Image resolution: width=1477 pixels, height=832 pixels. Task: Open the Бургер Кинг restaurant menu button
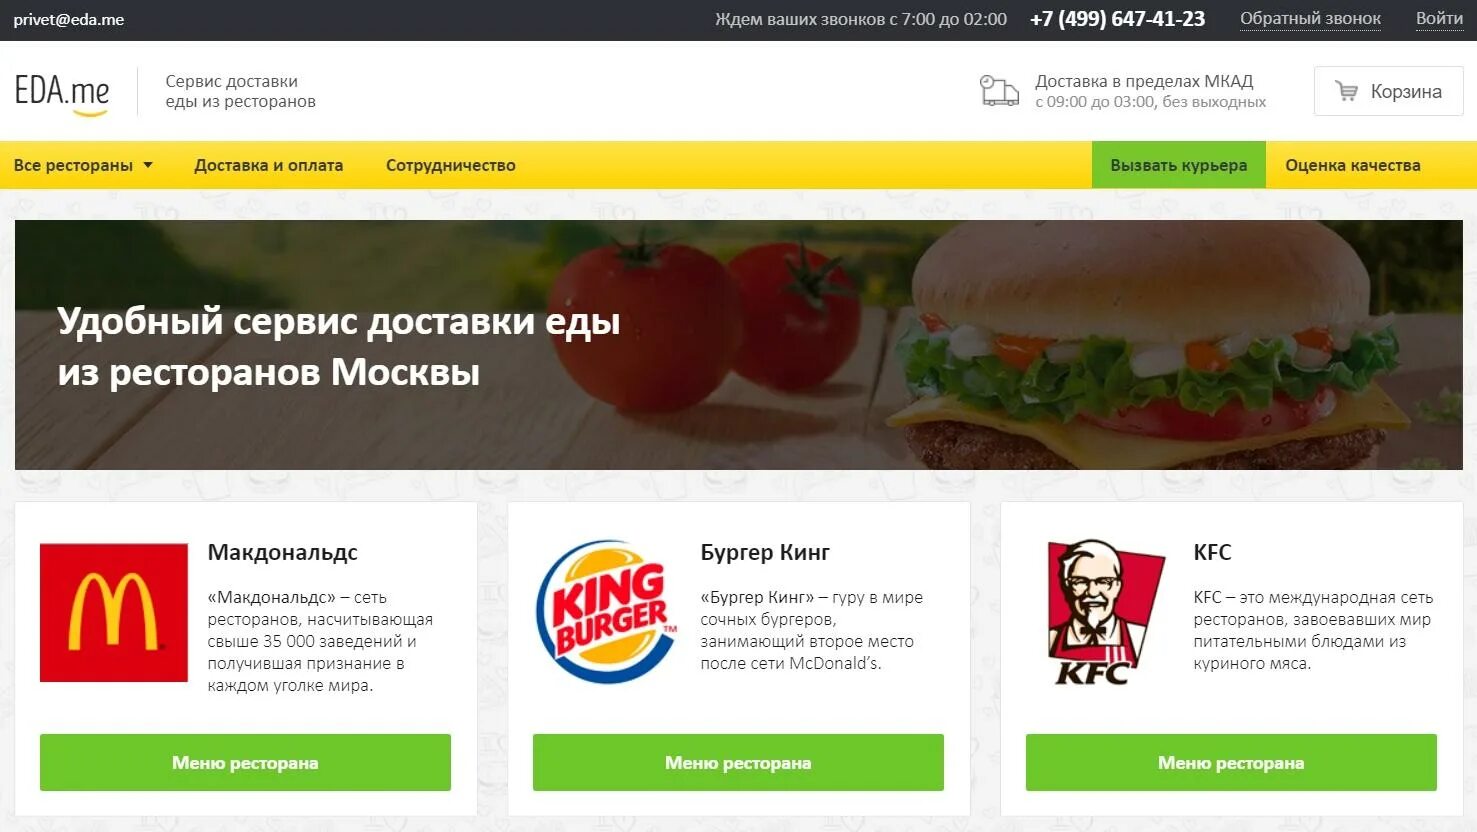pyautogui.click(x=738, y=763)
